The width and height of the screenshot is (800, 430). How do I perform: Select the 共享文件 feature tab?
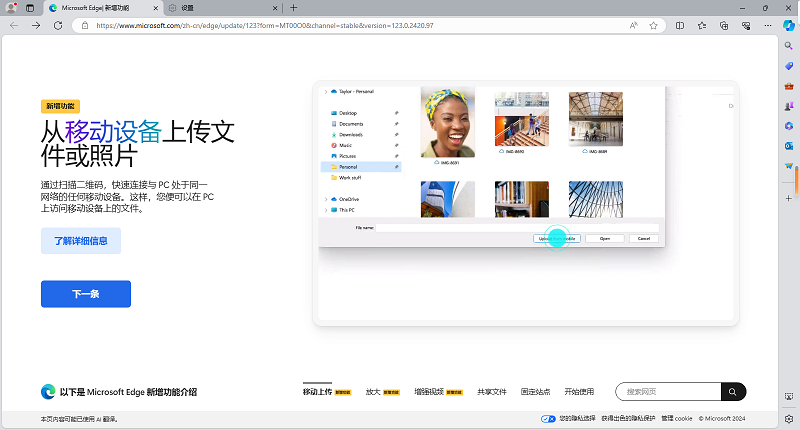point(492,392)
